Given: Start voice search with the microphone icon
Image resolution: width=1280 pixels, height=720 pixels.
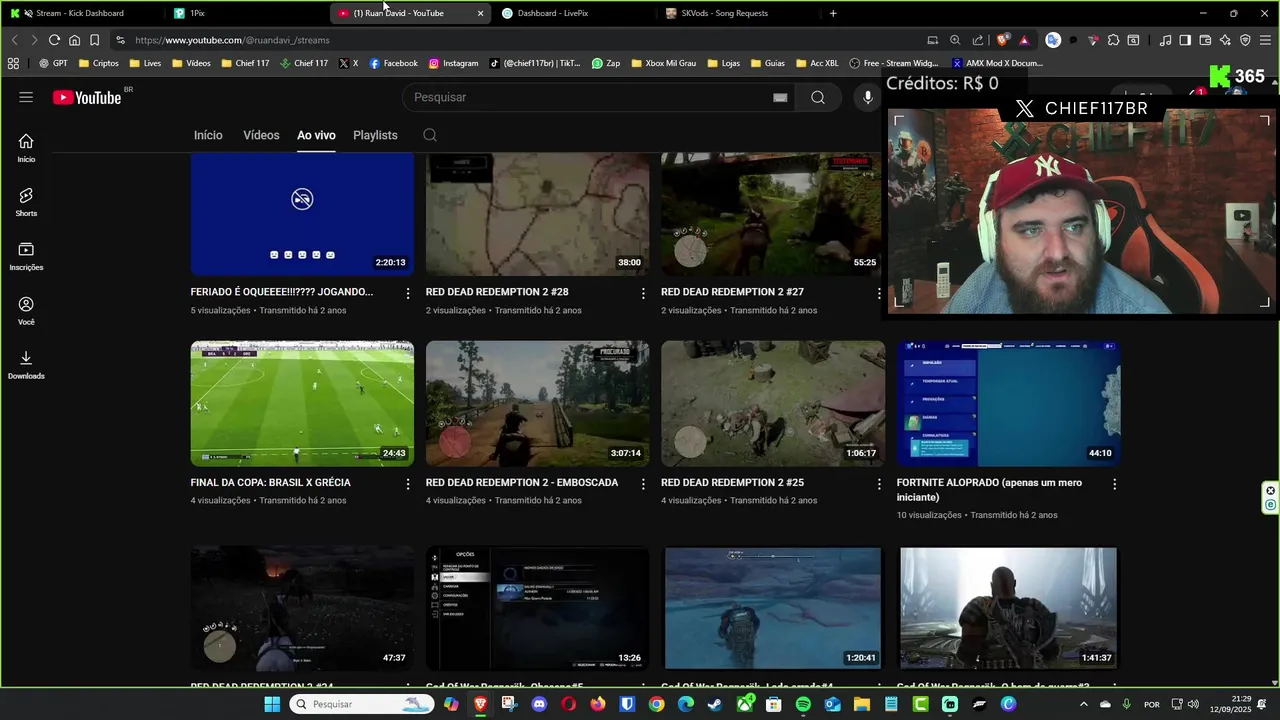Looking at the screenshot, I should point(868,97).
